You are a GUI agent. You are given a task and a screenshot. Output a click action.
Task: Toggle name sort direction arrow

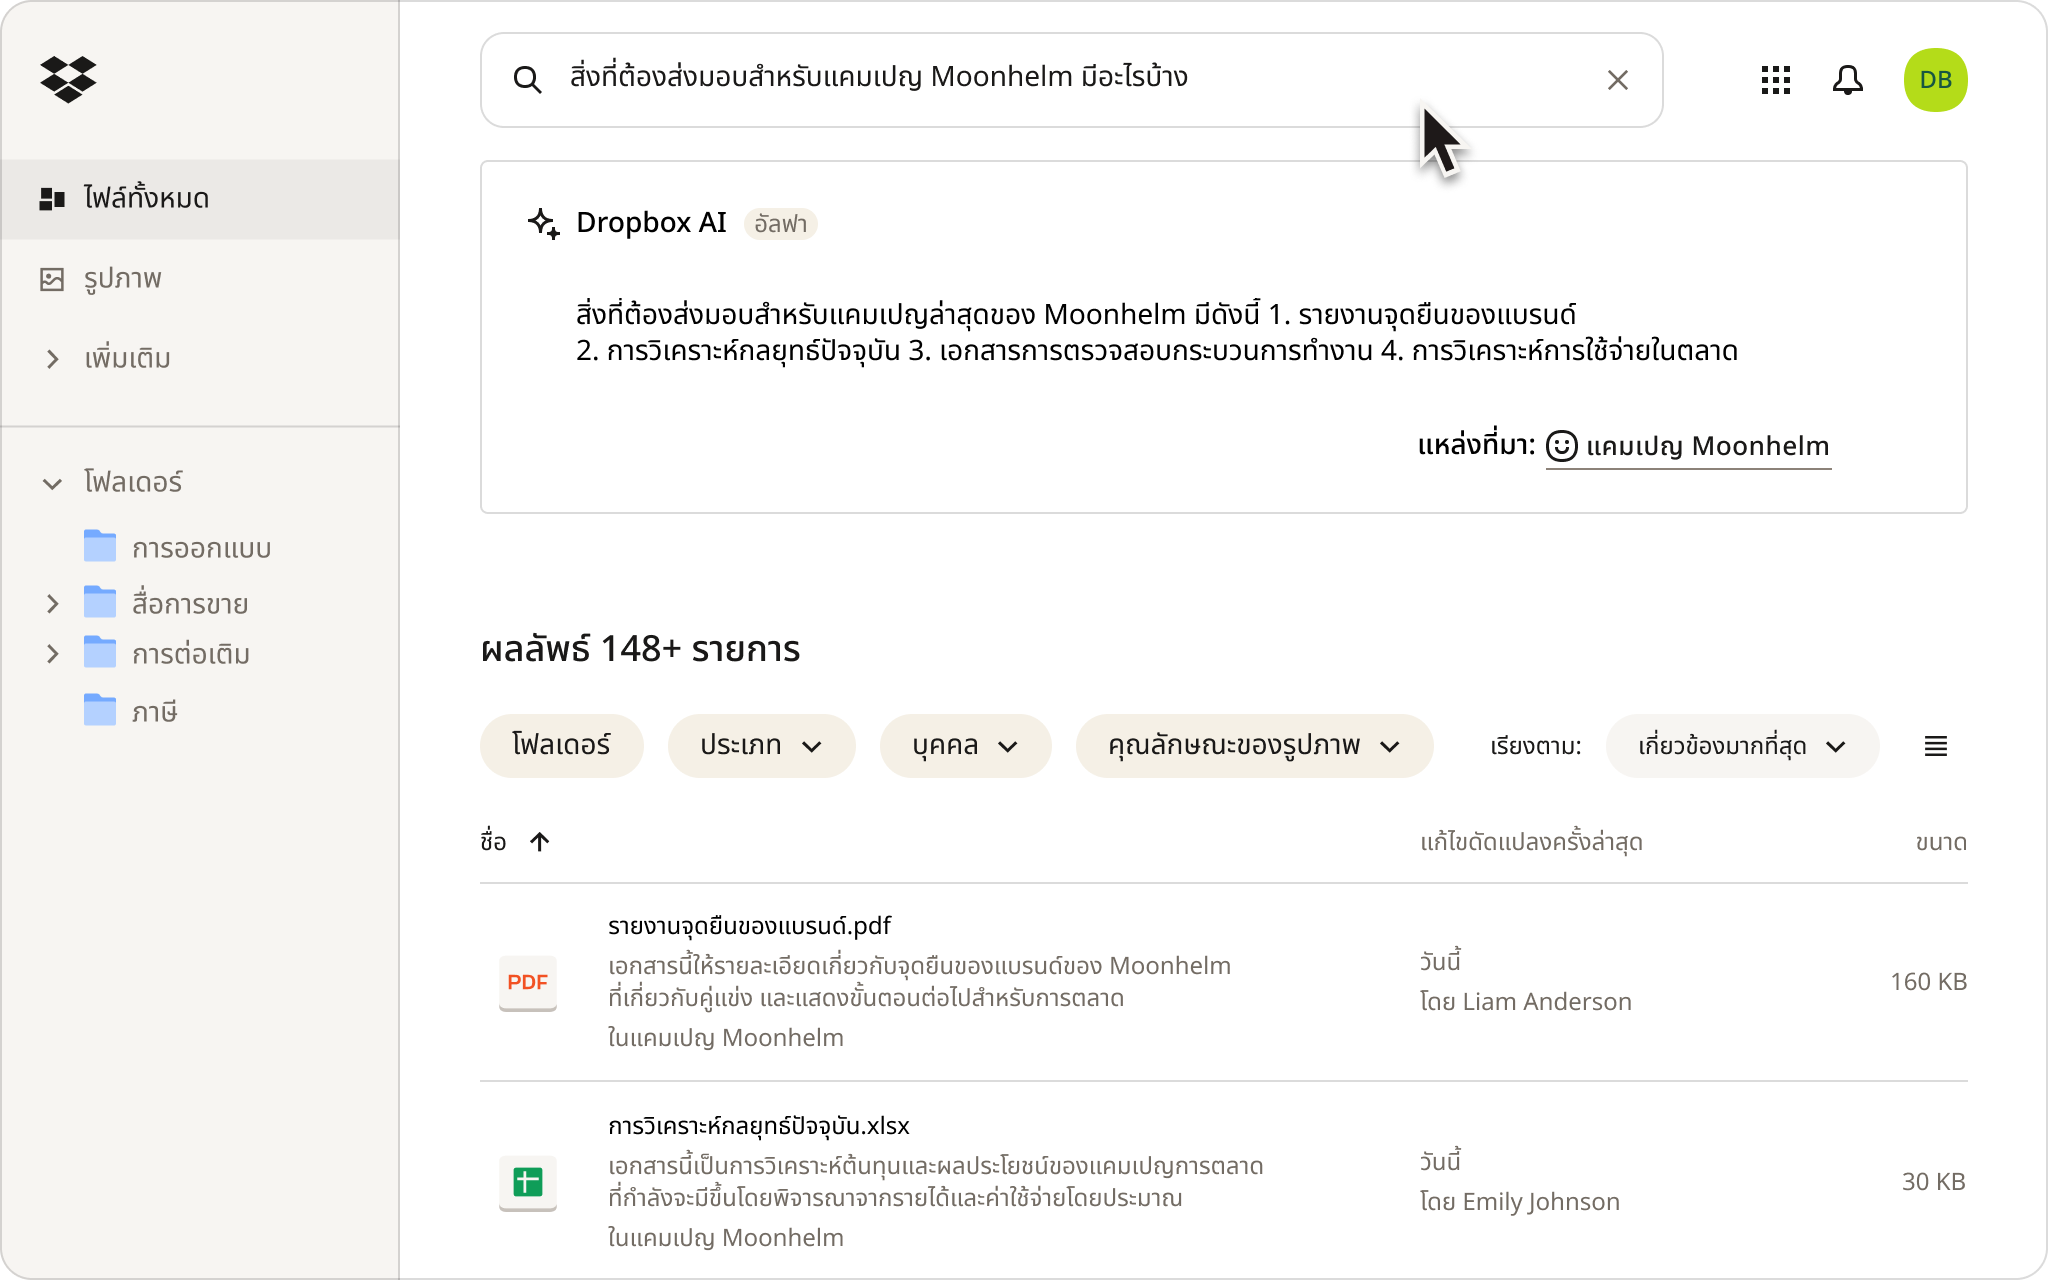[x=540, y=842]
